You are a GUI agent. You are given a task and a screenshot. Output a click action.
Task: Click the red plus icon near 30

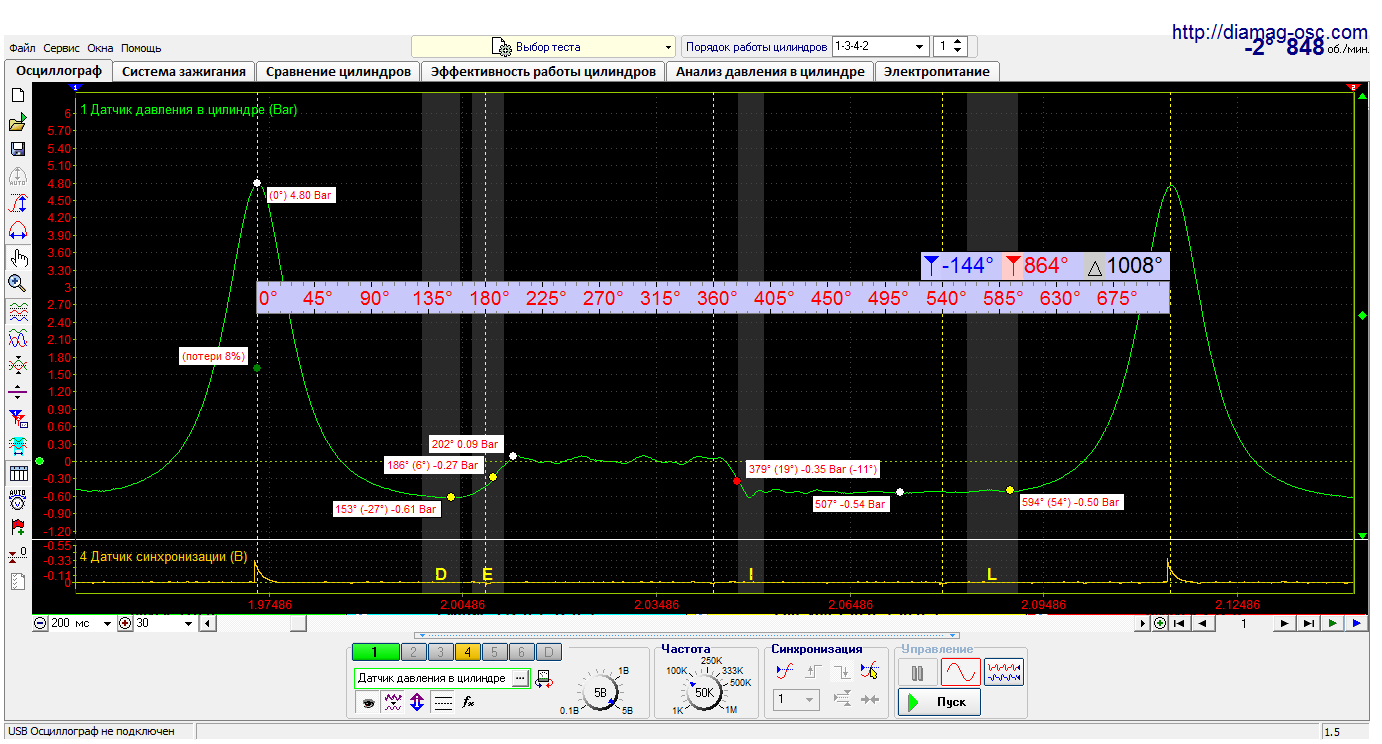125,623
